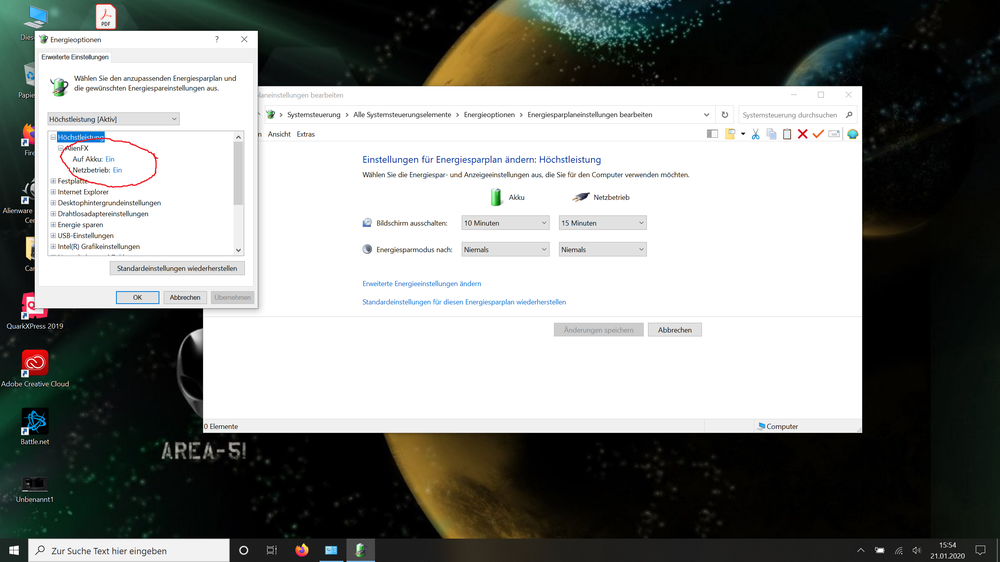Click the Systemsteuerung durchsuchen search field
This screenshot has height=562, width=1000.
790,115
